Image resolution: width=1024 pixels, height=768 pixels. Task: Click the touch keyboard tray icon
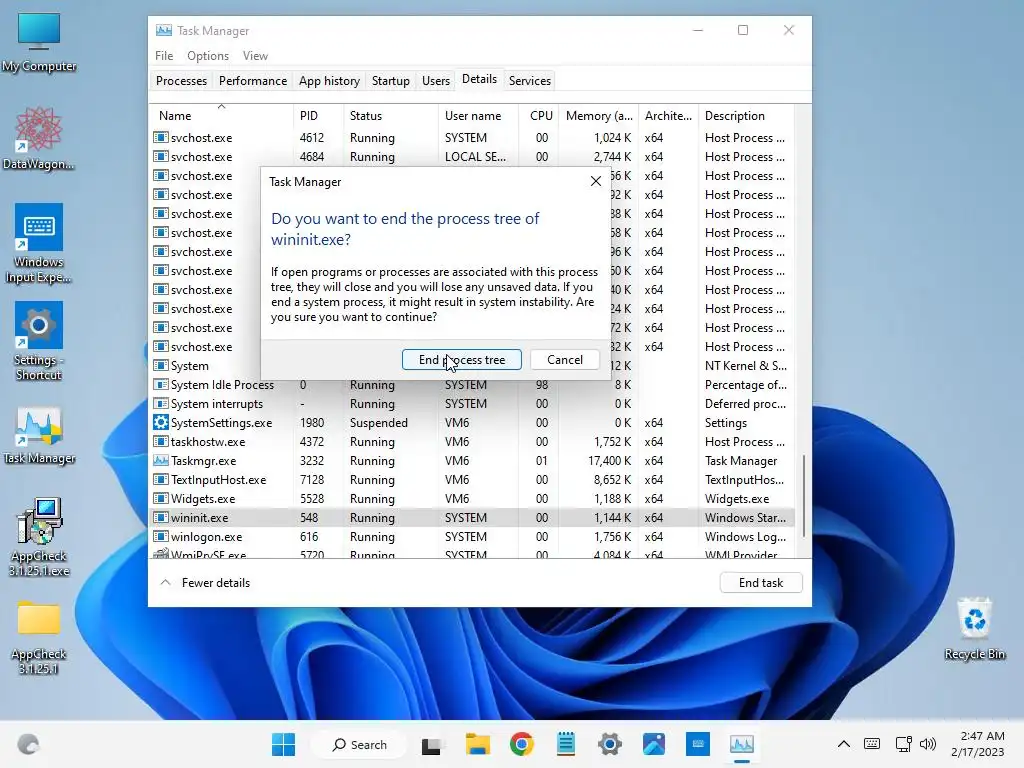[872, 744]
